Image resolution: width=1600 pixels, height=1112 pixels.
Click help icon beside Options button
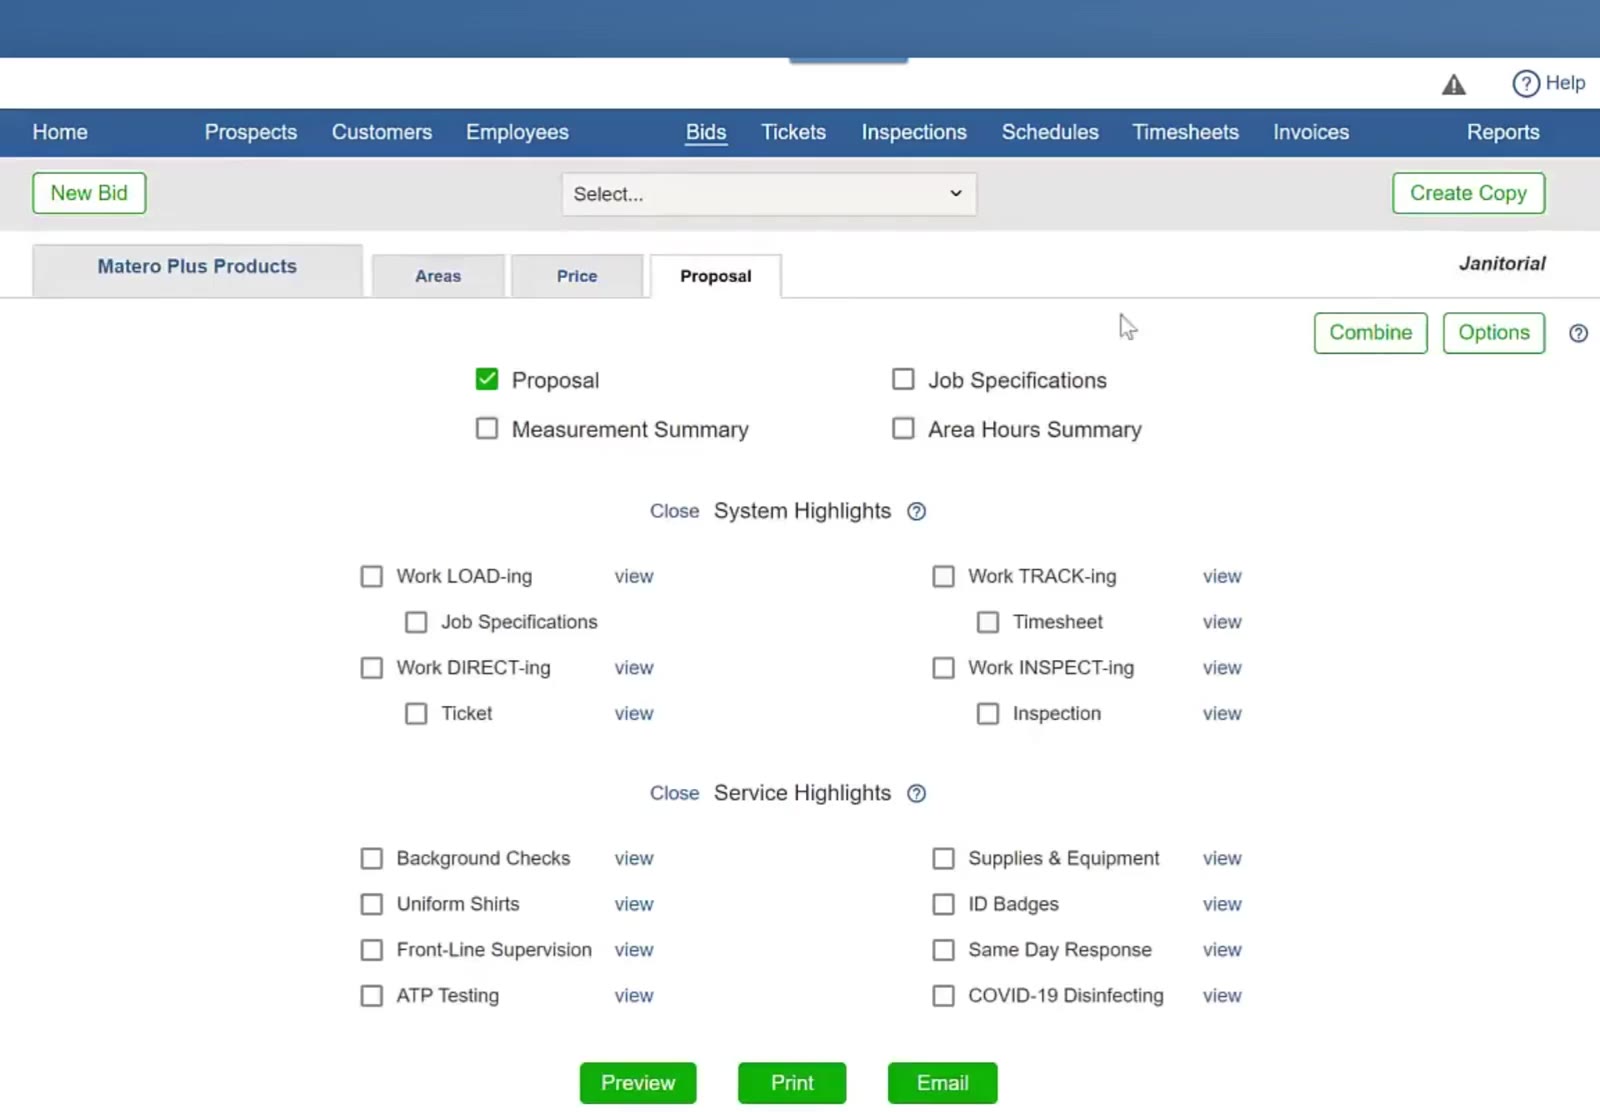tap(1578, 333)
